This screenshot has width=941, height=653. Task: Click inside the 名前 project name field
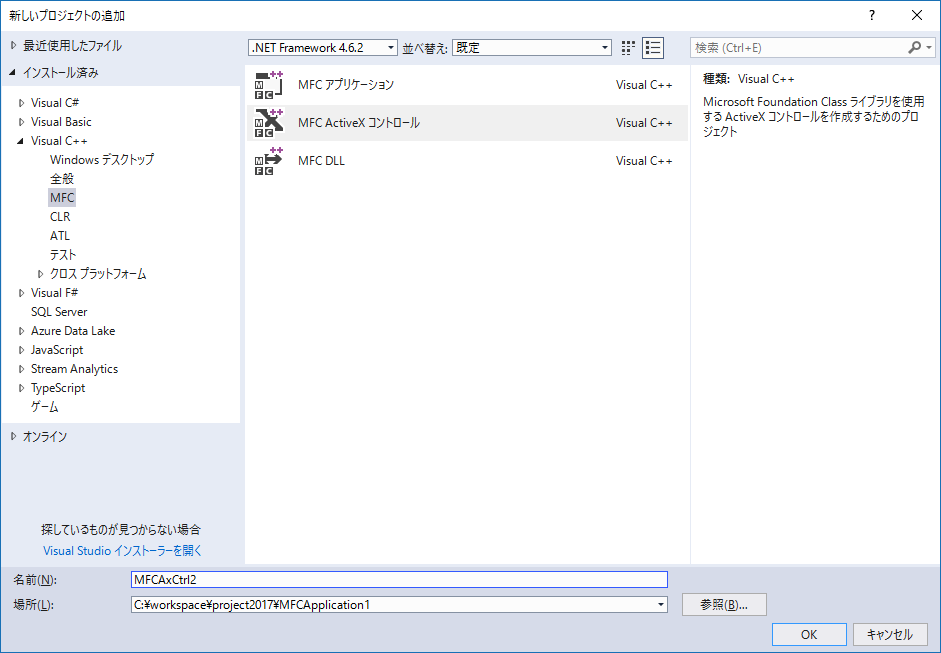[x=400, y=579]
